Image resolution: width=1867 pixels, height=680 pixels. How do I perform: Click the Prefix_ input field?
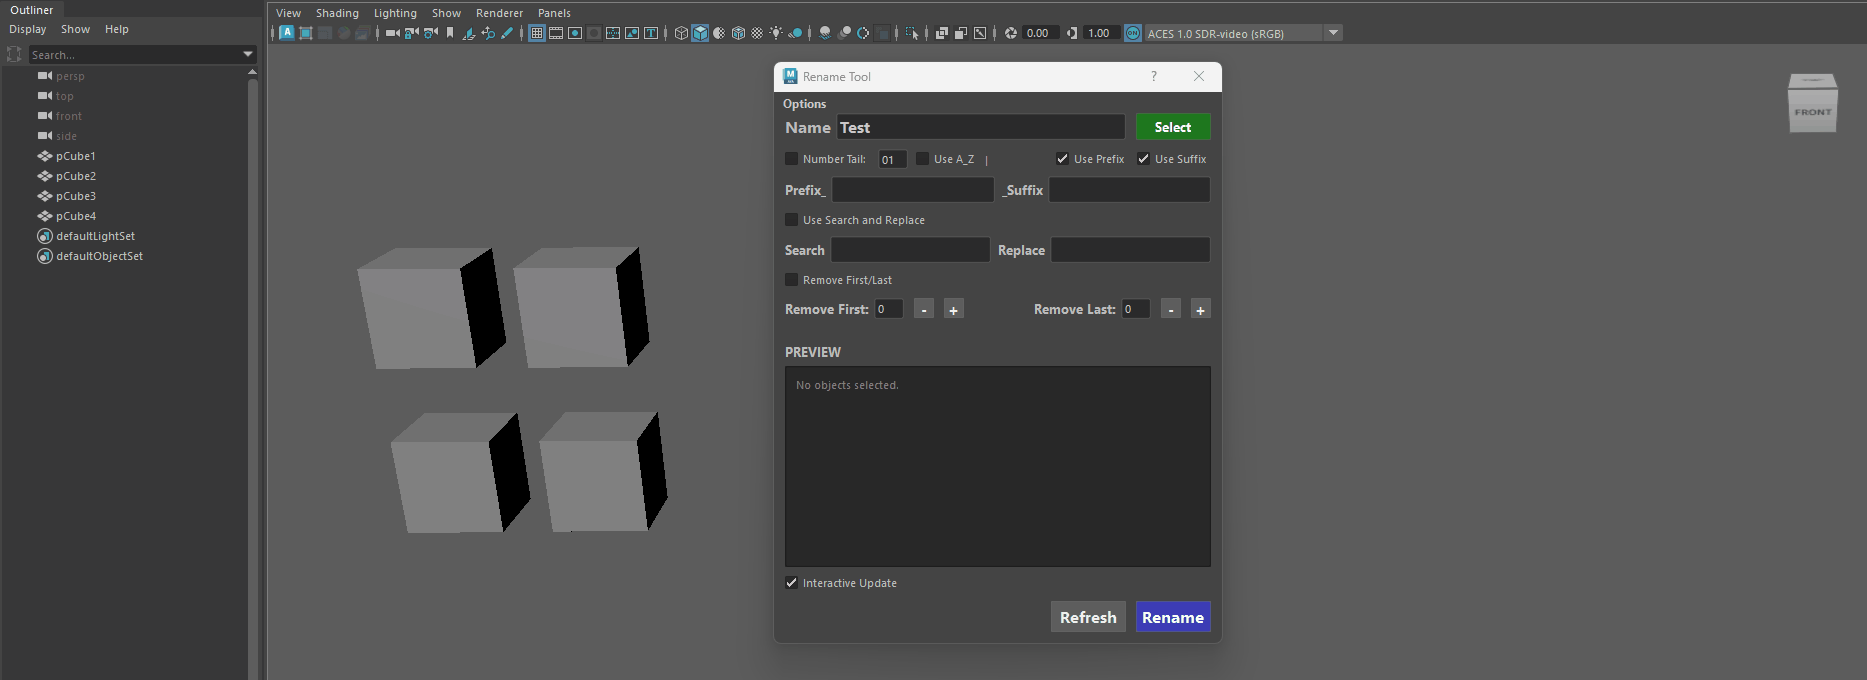tap(913, 190)
